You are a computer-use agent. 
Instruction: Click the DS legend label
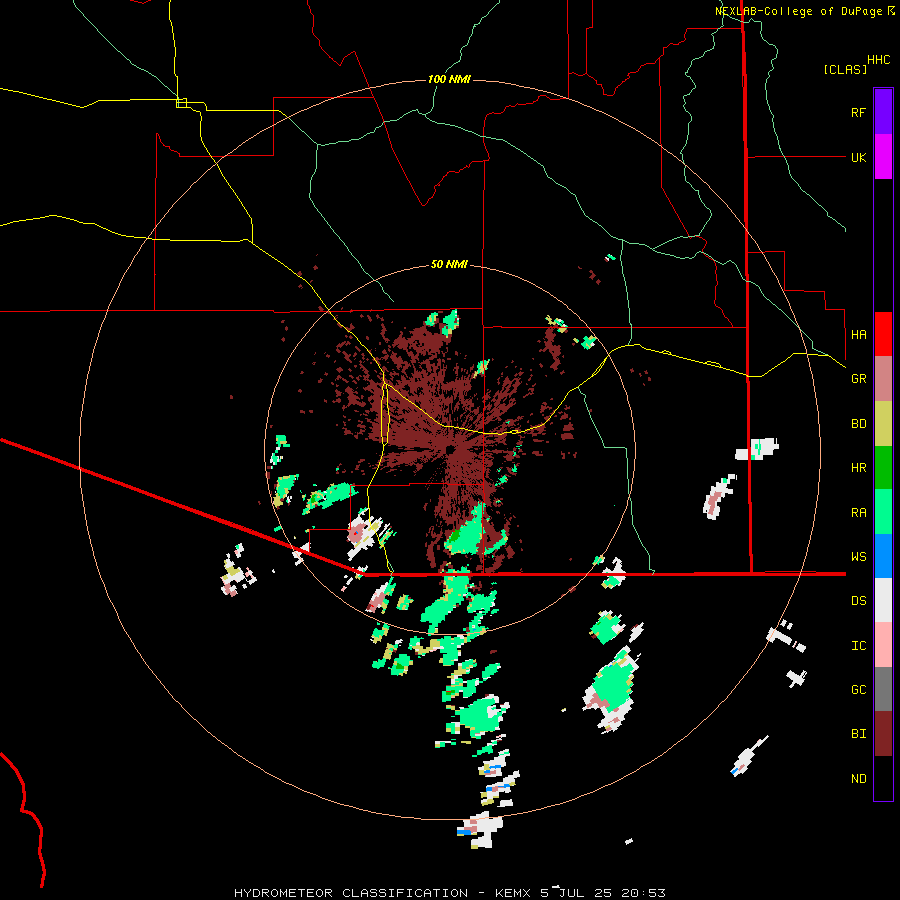[x=858, y=600]
